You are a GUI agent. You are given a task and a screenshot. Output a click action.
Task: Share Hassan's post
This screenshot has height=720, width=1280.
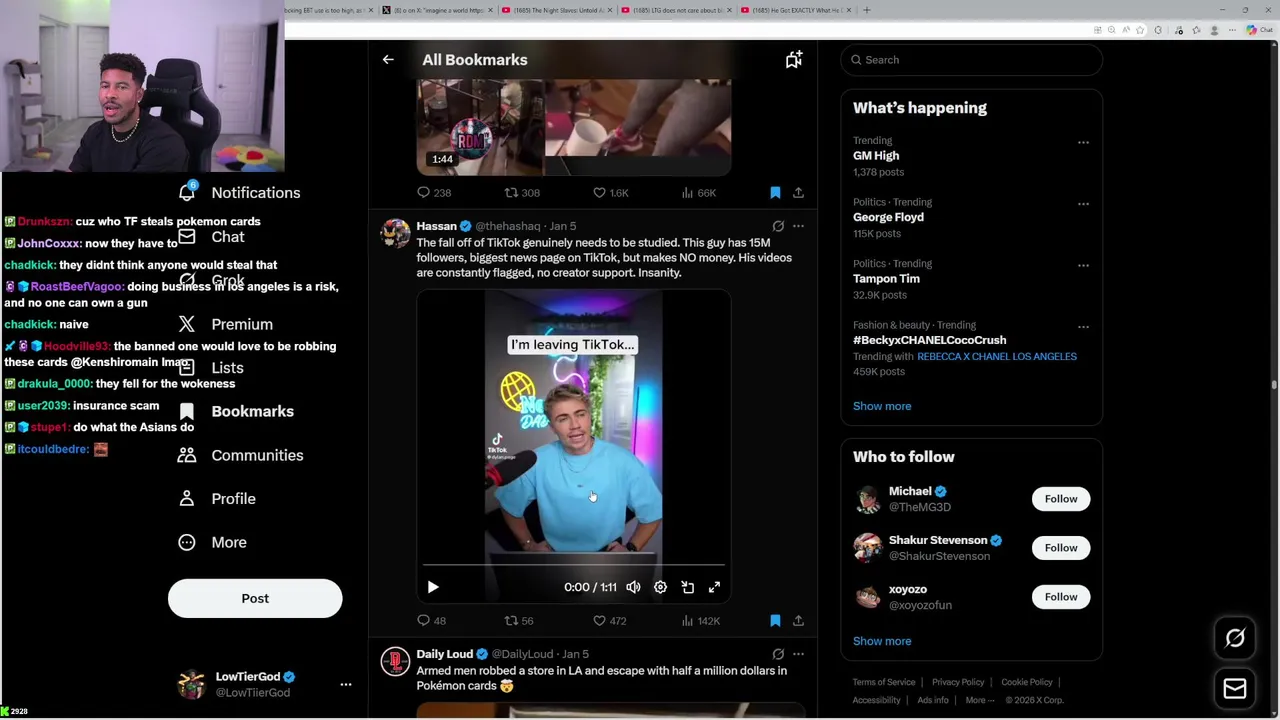[x=798, y=621]
